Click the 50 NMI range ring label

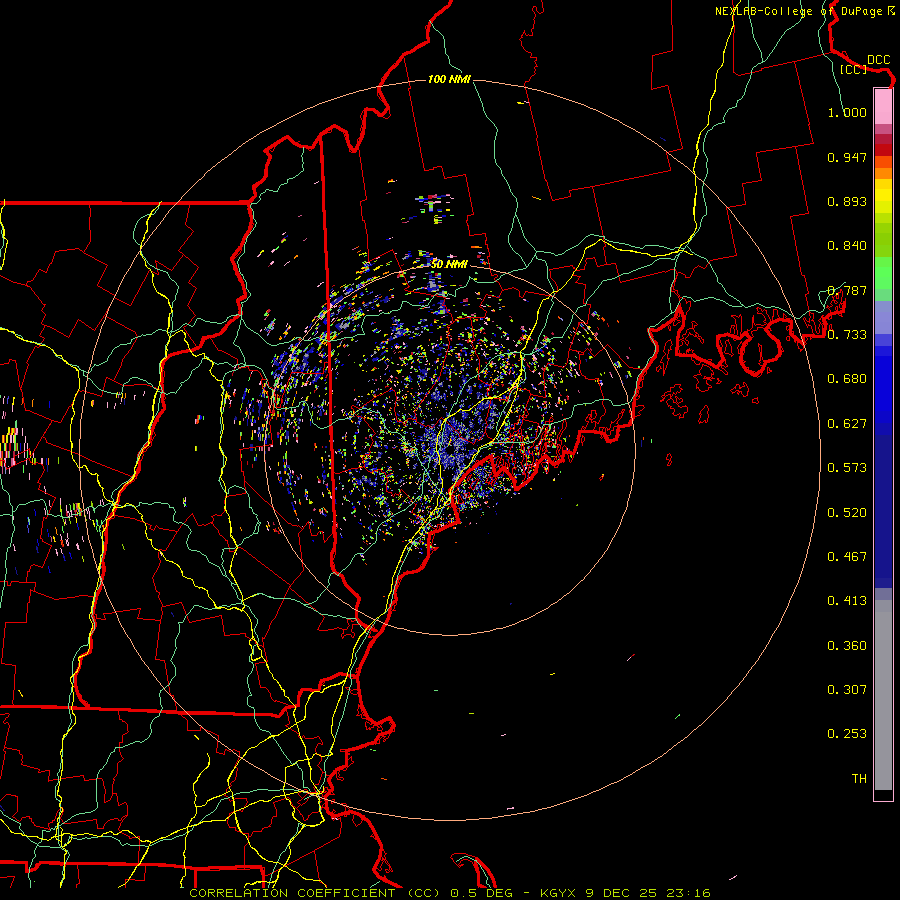(x=449, y=265)
